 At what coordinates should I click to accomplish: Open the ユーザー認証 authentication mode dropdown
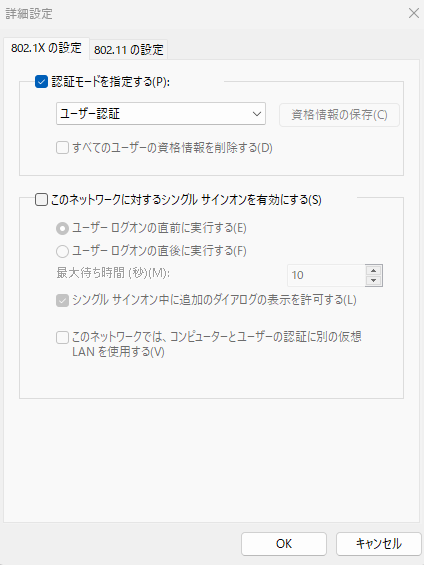click(x=161, y=114)
